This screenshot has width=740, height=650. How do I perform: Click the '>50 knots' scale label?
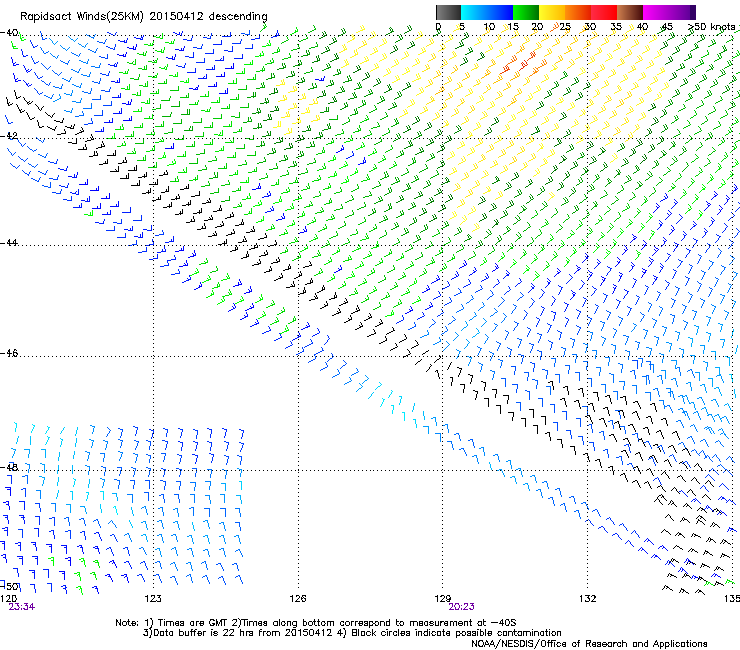[x=711, y=26]
